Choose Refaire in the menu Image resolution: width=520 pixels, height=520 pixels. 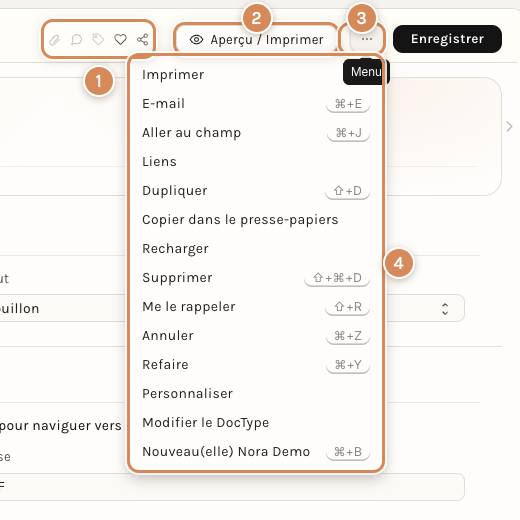click(x=256, y=365)
